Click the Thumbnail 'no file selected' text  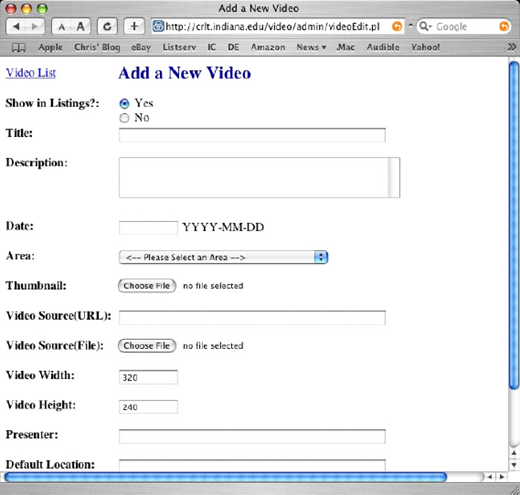coord(213,286)
